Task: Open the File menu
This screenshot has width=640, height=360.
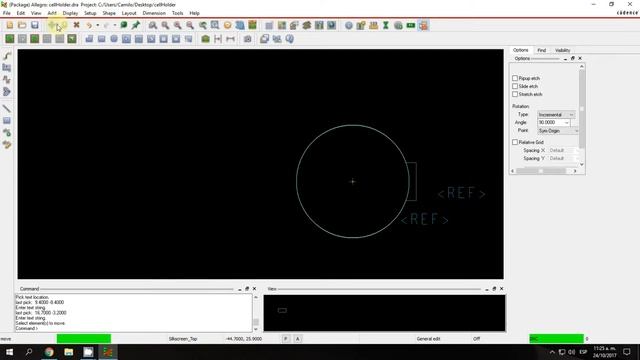Action: (7, 13)
